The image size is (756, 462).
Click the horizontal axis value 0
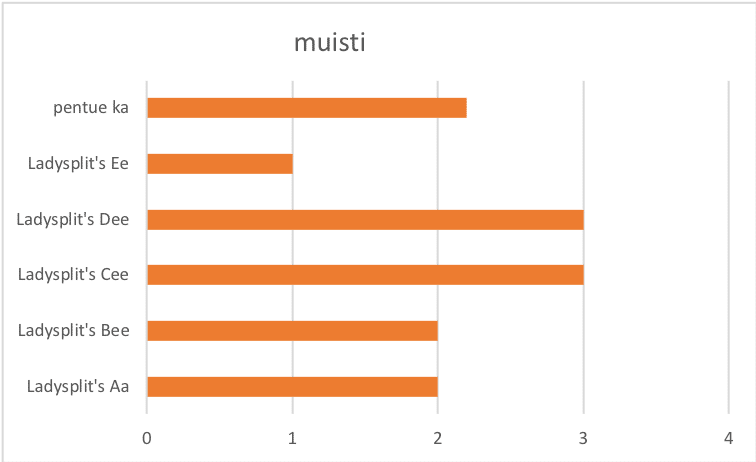[x=147, y=438]
